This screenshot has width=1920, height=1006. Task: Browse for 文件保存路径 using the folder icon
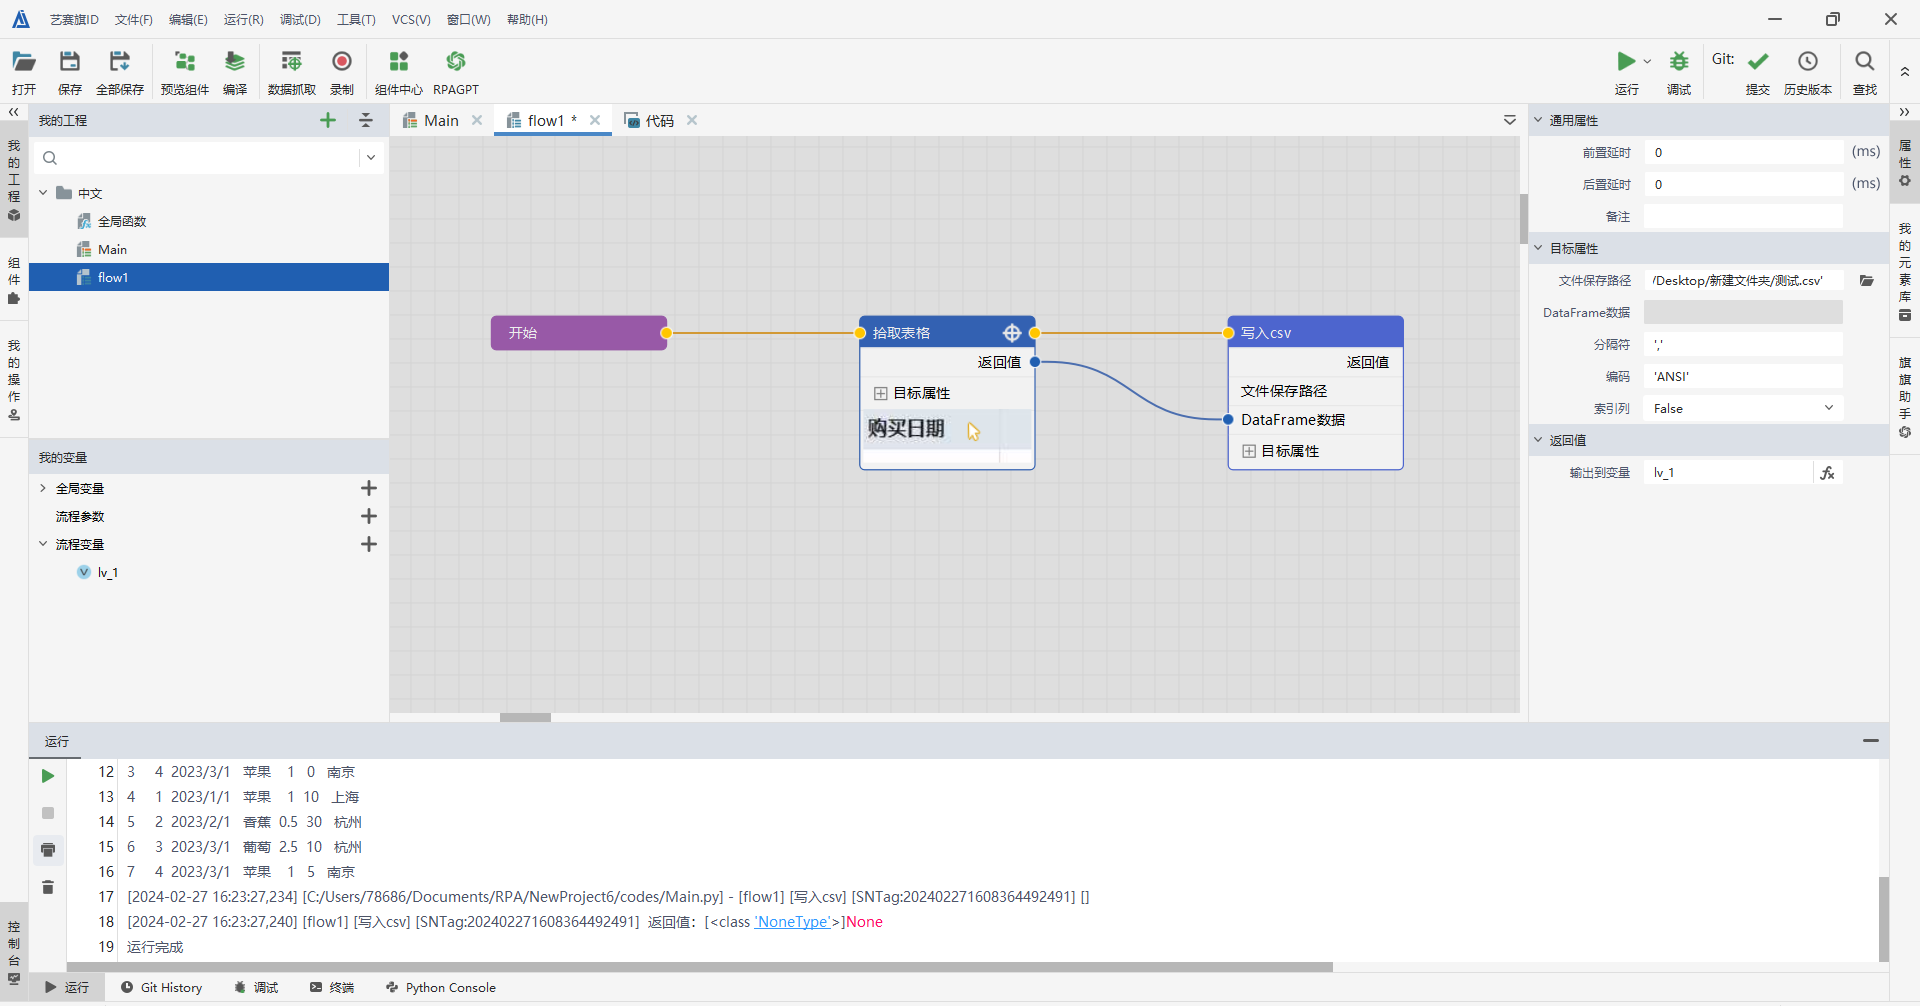1867,281
